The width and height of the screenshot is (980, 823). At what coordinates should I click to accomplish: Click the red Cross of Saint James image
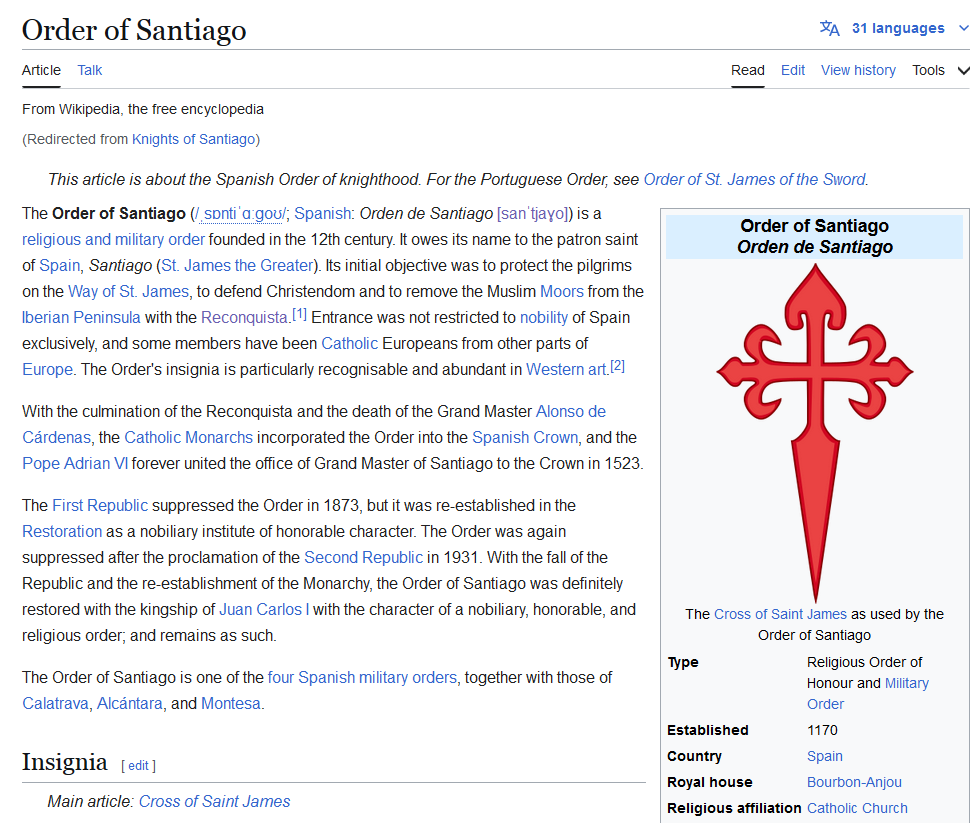814,432
